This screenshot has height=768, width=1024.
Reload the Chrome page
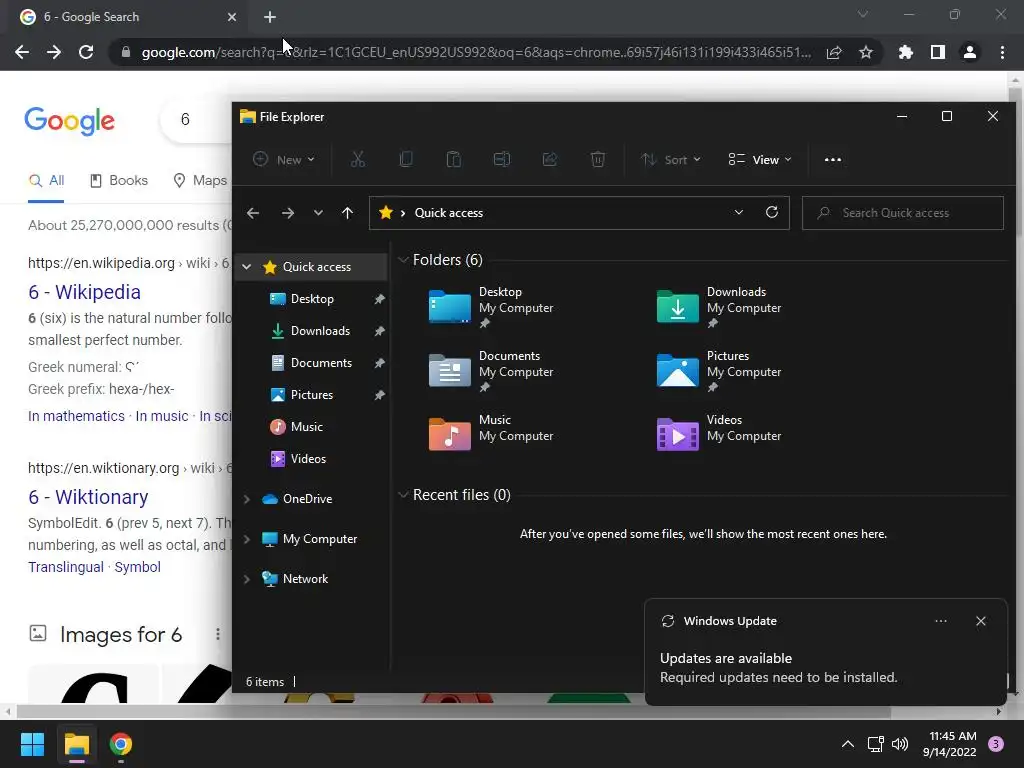click(x=86, y=52)
